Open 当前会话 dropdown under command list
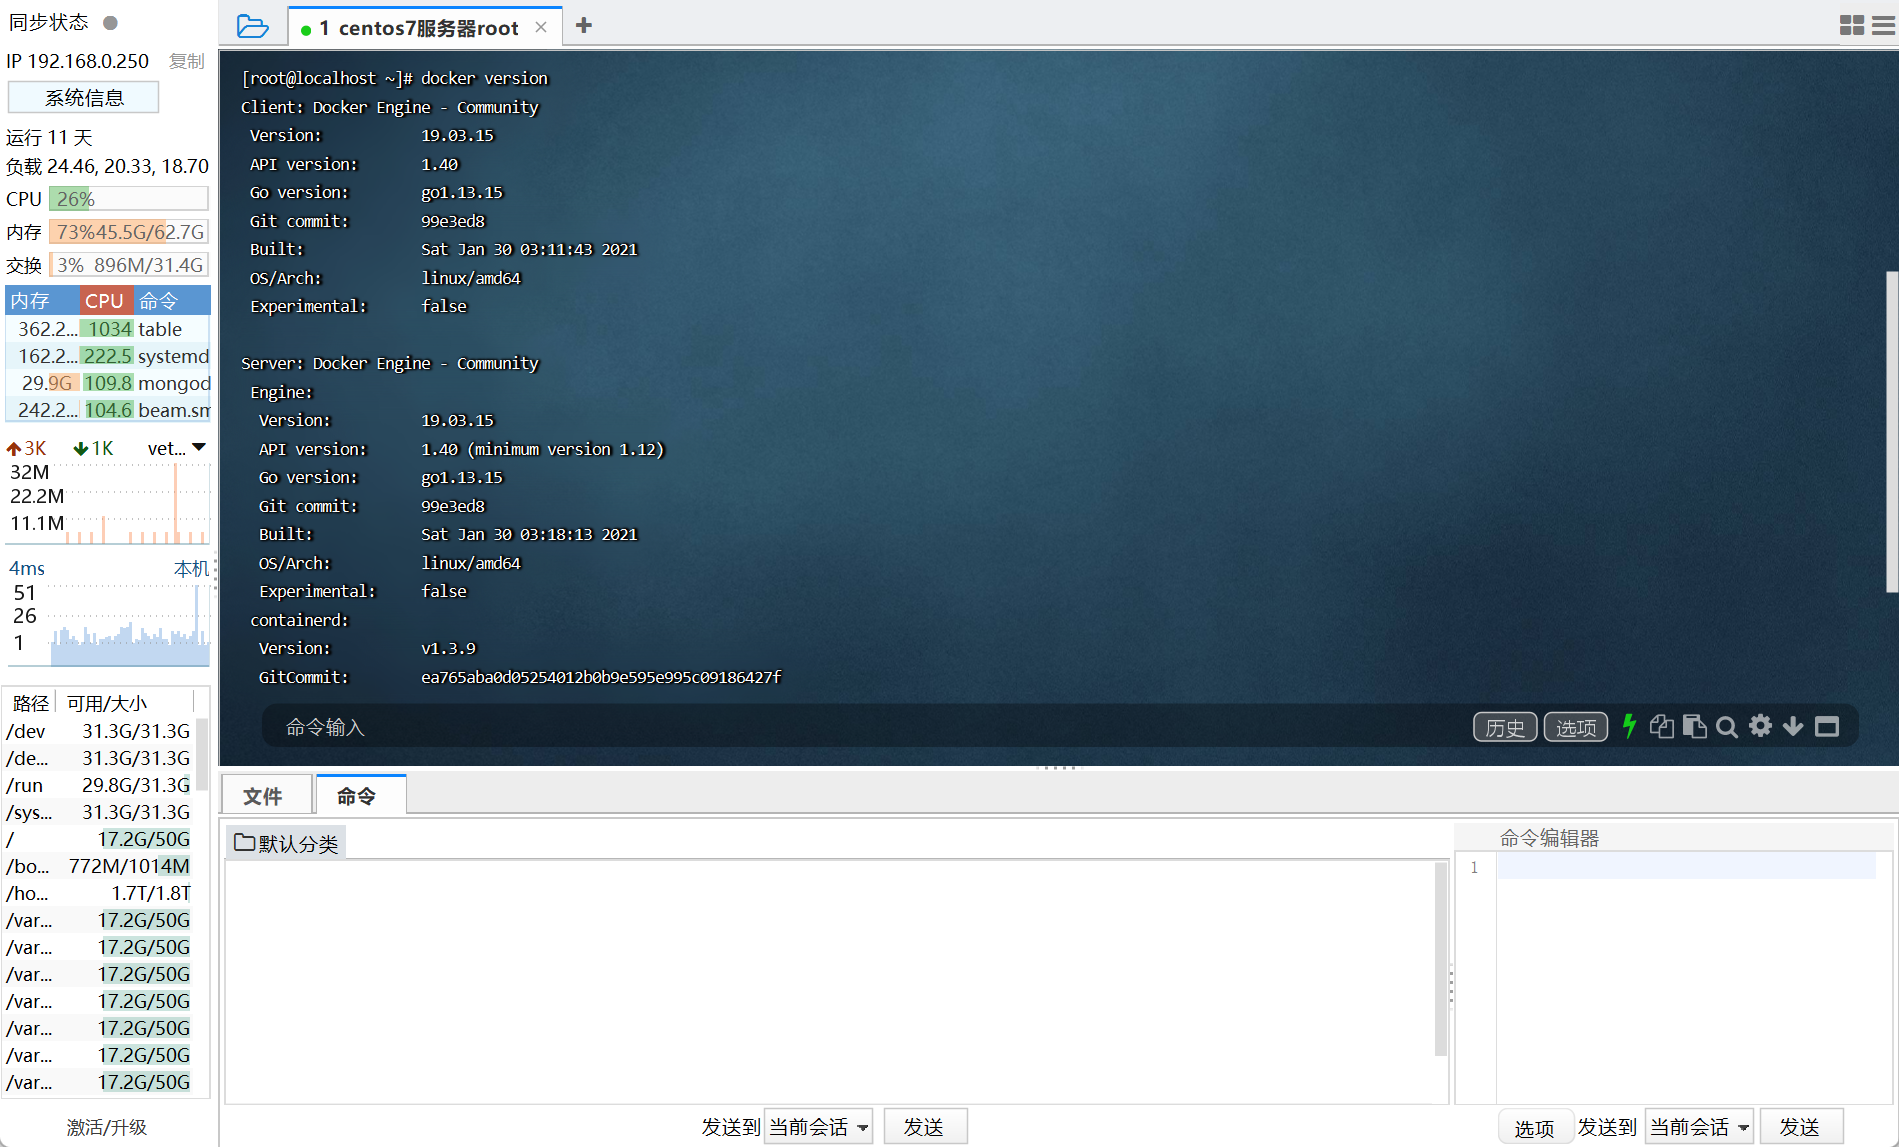 pyautogui.click(x=819, y=1127)
